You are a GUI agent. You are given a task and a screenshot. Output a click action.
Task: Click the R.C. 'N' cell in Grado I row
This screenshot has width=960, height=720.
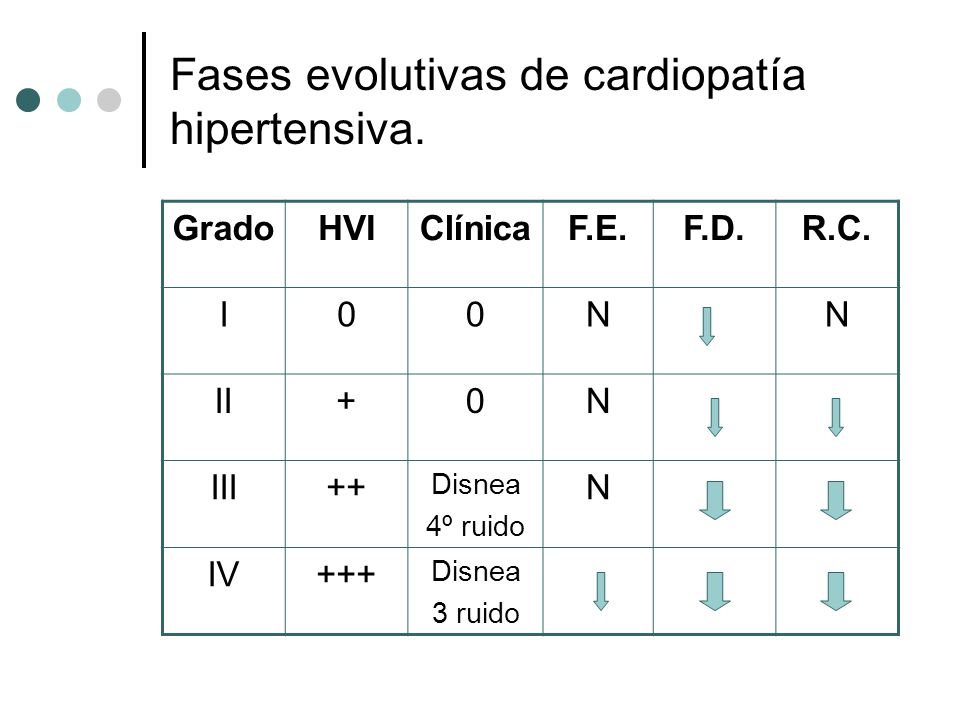(837, 331)
